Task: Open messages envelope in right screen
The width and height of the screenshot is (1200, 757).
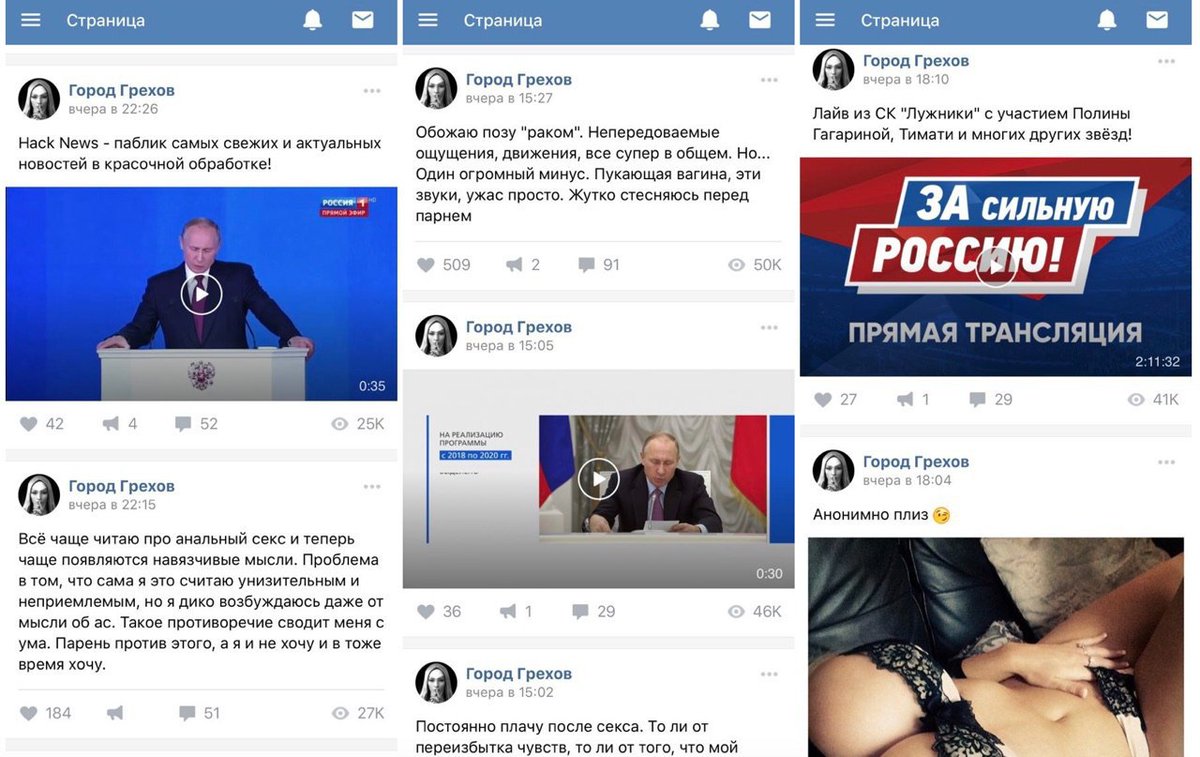Action: pos(1157,20)
